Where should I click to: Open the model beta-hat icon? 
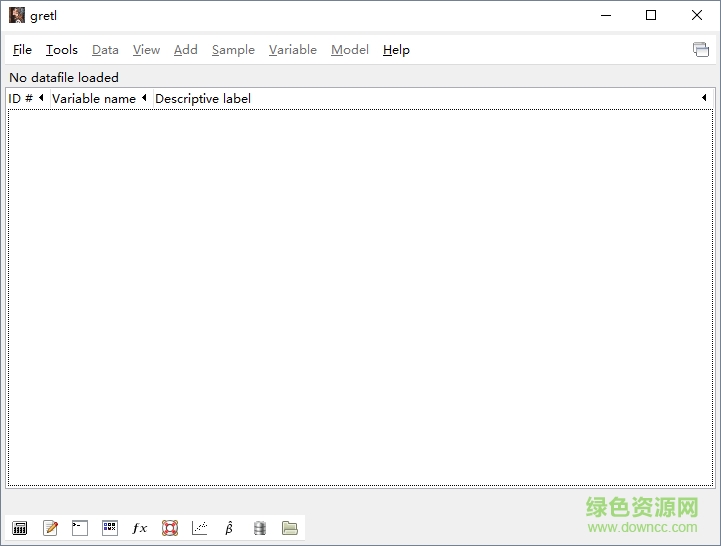coord(229,528)
